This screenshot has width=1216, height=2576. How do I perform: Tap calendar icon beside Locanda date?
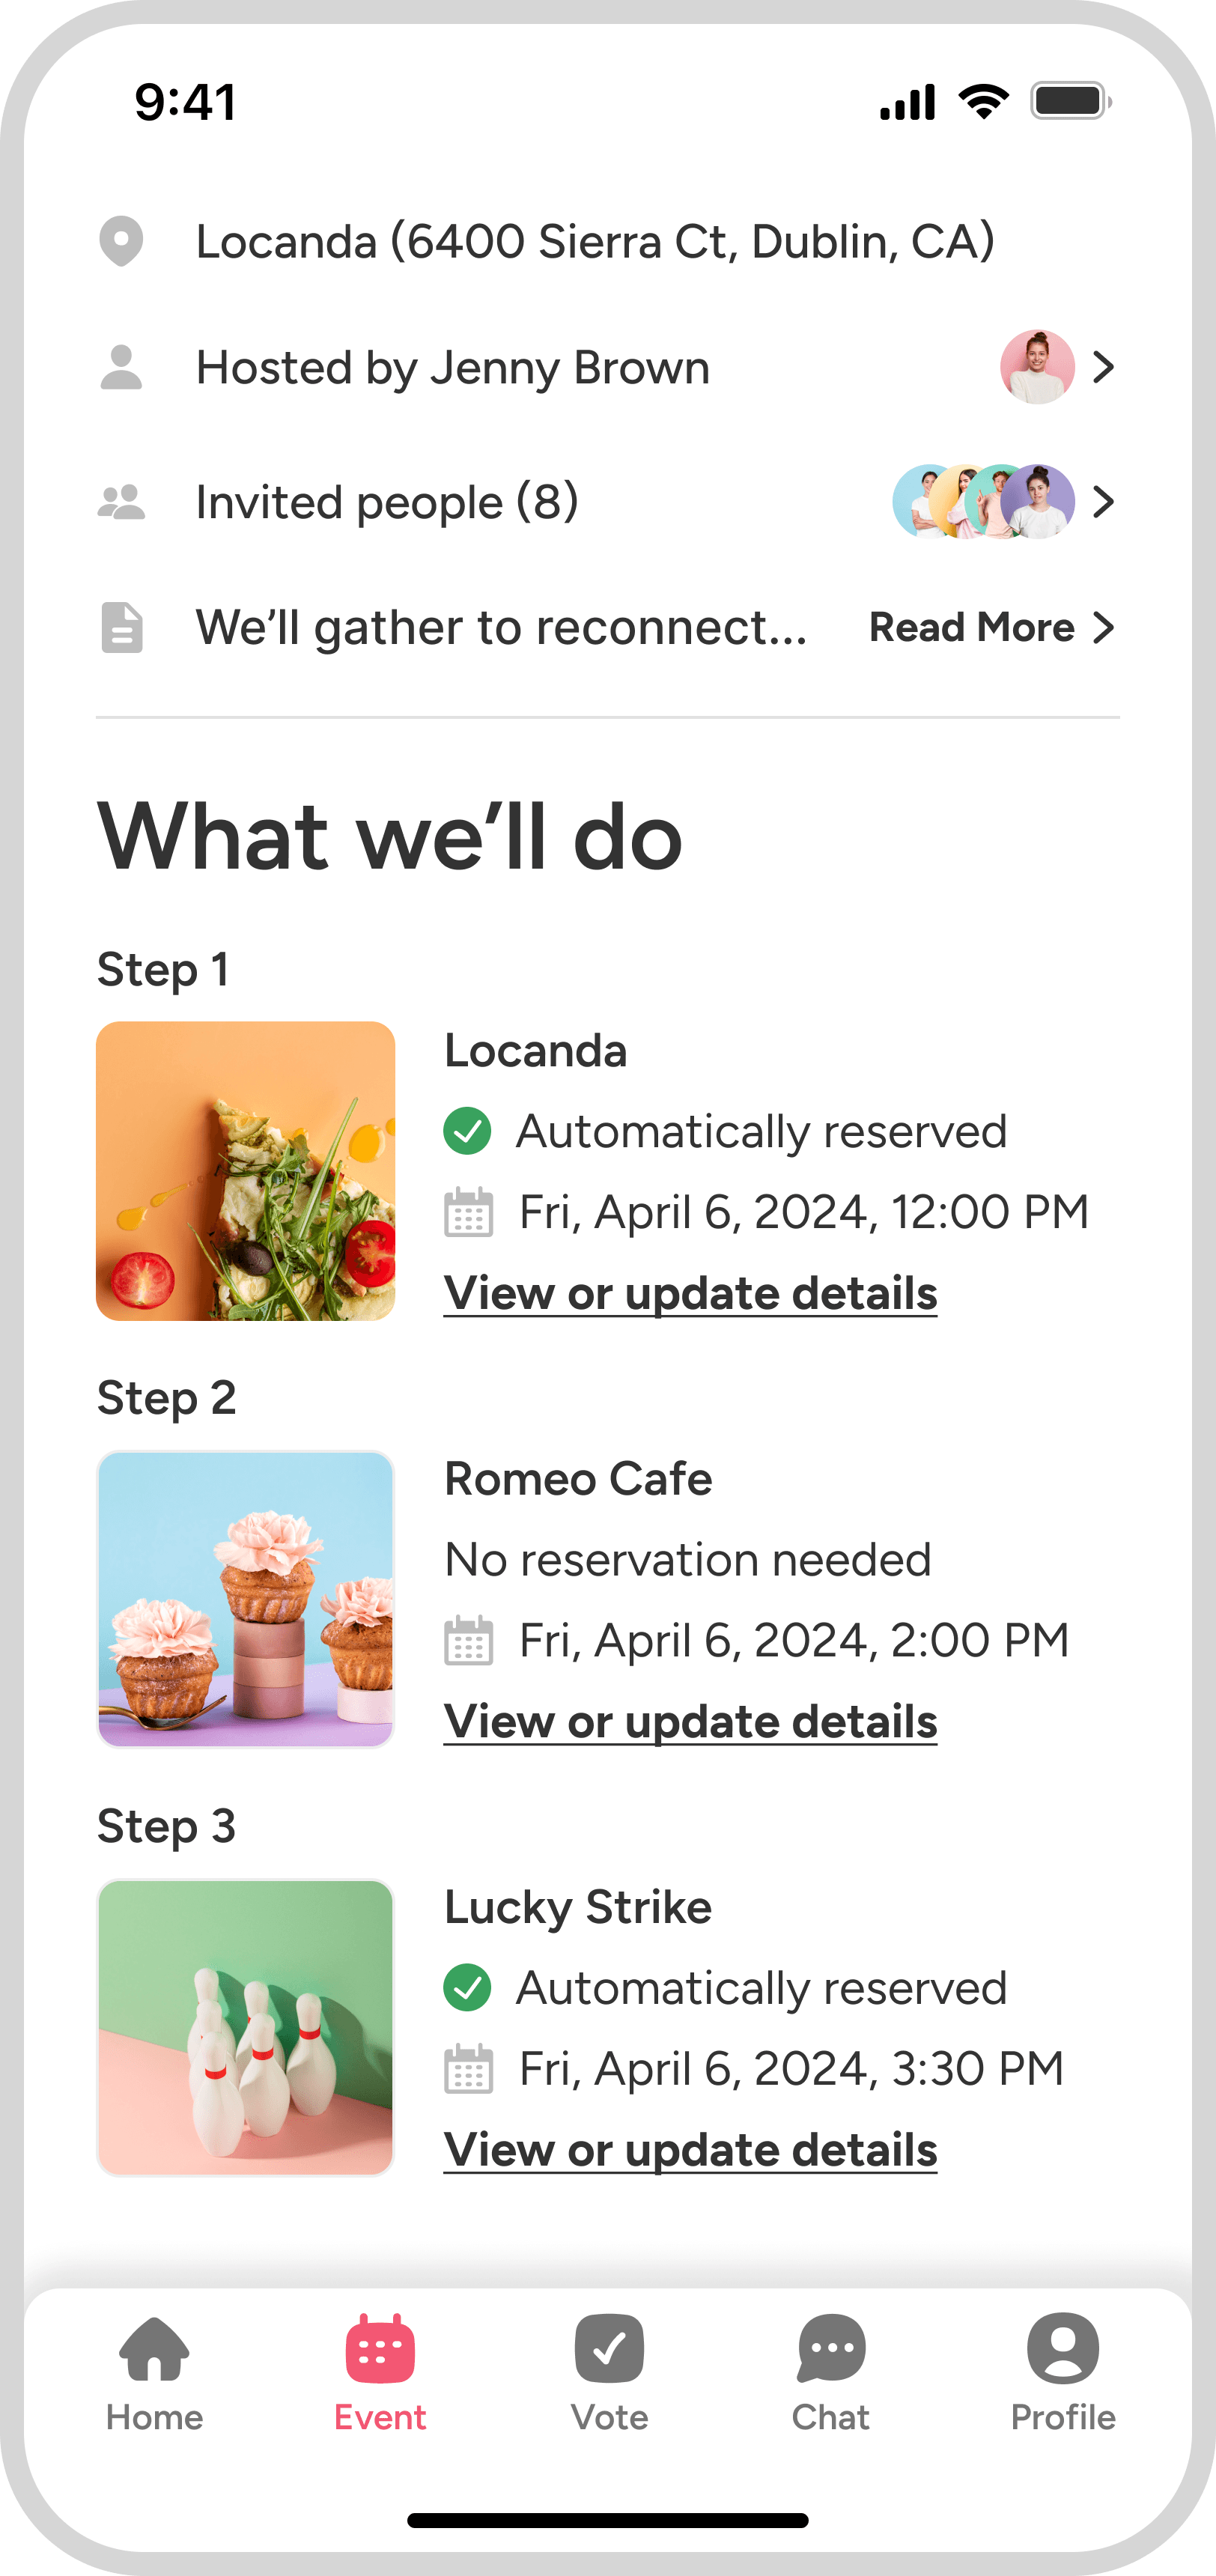[468, 1213]
